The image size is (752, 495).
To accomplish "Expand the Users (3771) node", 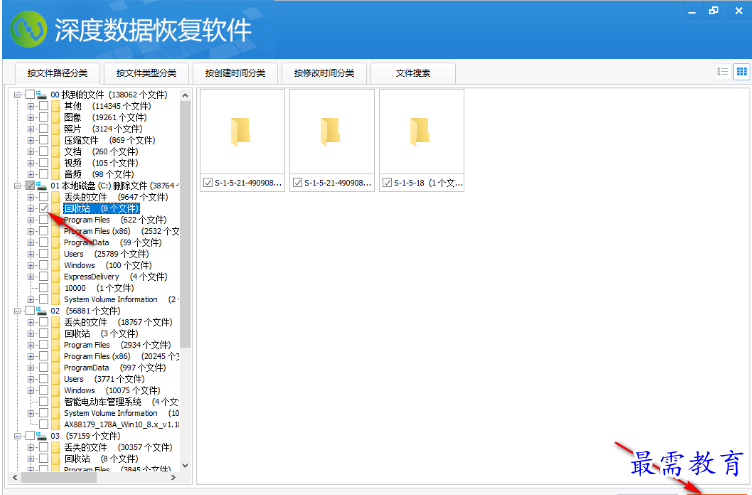I will tap(31, 379).
